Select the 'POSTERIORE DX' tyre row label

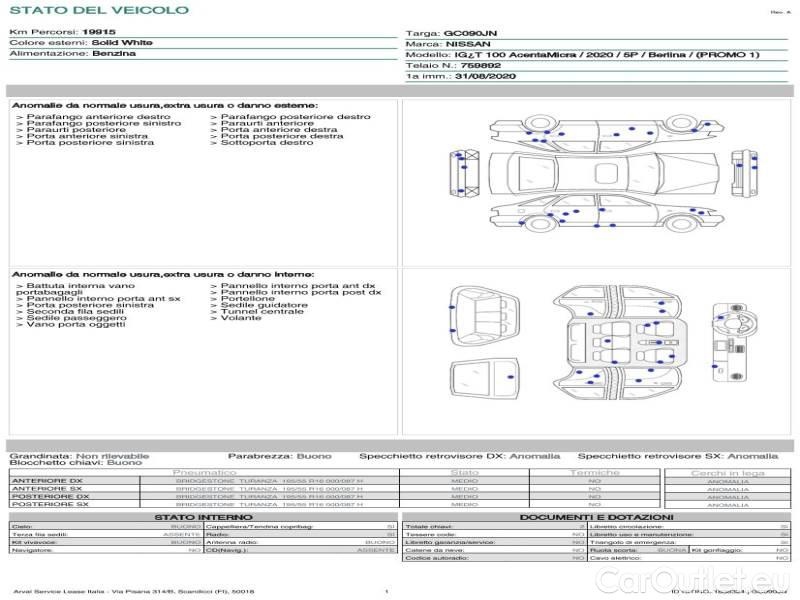[51, 496]
